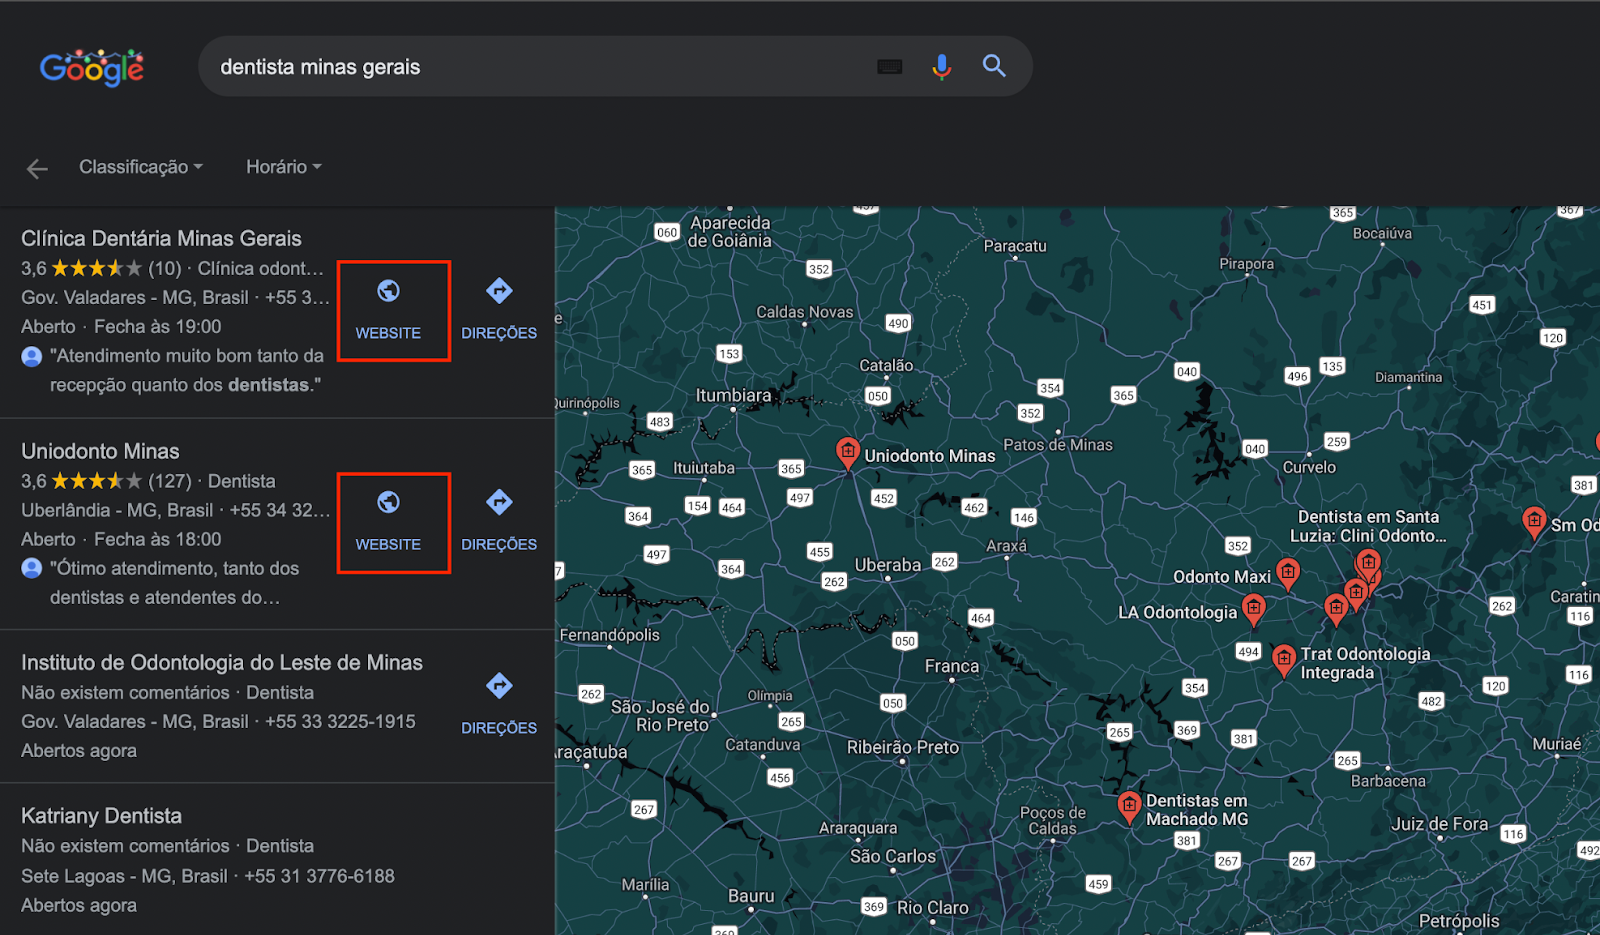1600x935 pixels.
Task: Click "Fecha às 18:00" hours text
Action: pos(158,539)
